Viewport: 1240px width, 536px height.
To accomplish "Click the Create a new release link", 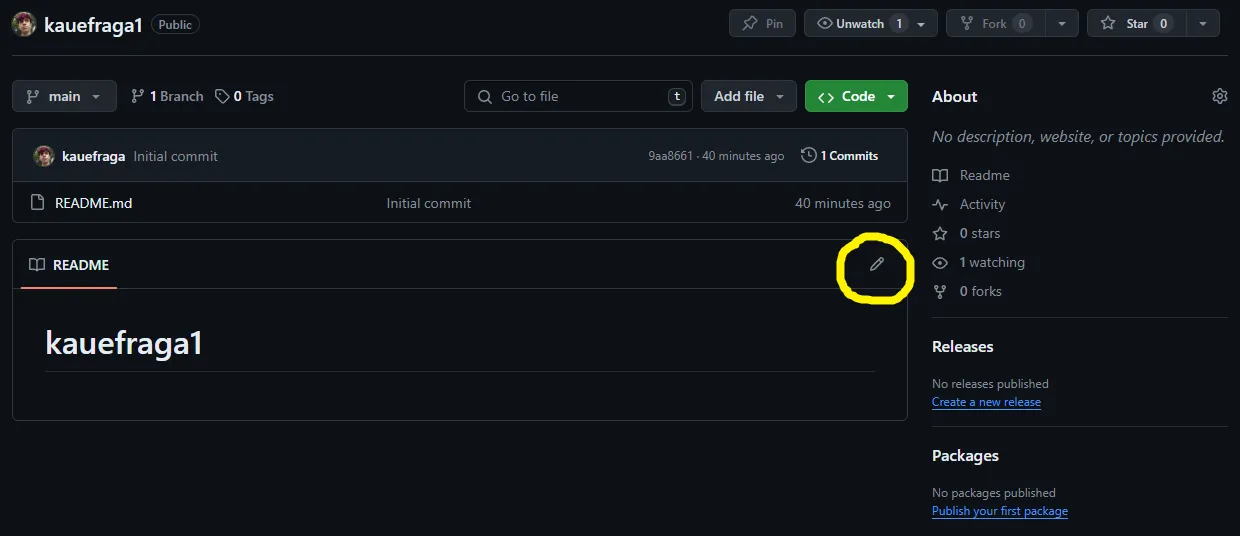I will pos(986,402).
